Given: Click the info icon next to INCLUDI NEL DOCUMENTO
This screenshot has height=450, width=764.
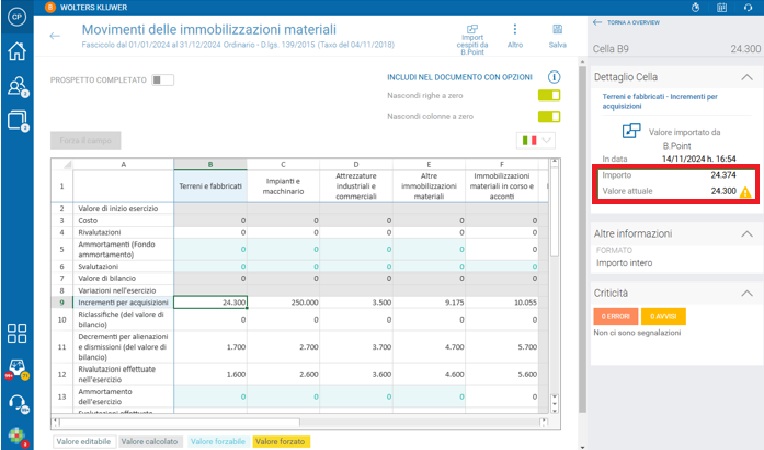Looking at the screenshot, I should tap(554, 77).
